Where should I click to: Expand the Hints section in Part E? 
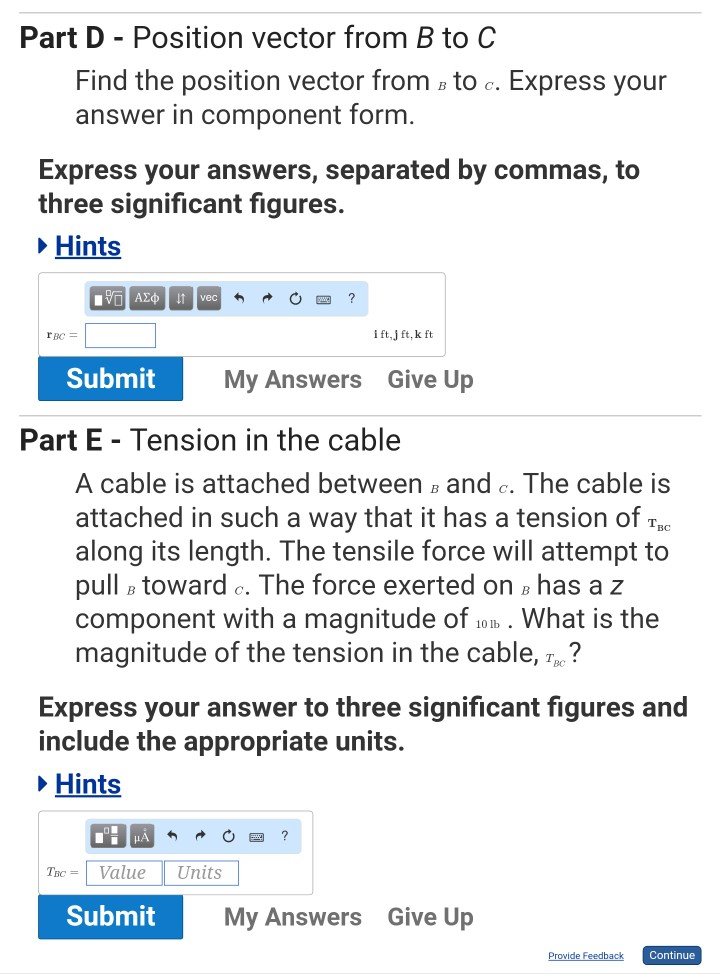(x=88, y=784)
